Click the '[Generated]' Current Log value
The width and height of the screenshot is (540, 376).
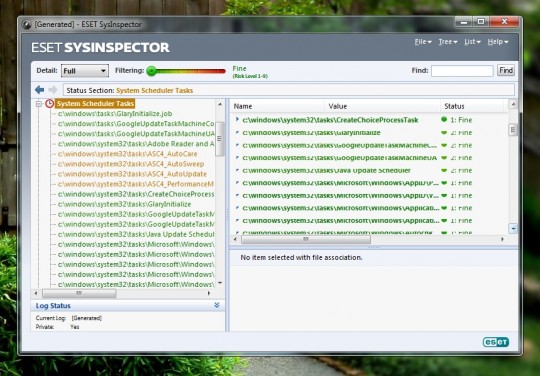[x=86, y=318]
